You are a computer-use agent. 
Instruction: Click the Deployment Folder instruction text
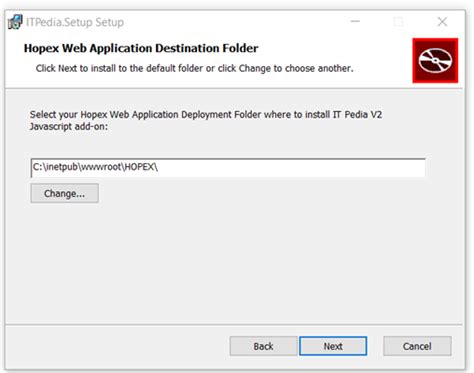point(206,114)
